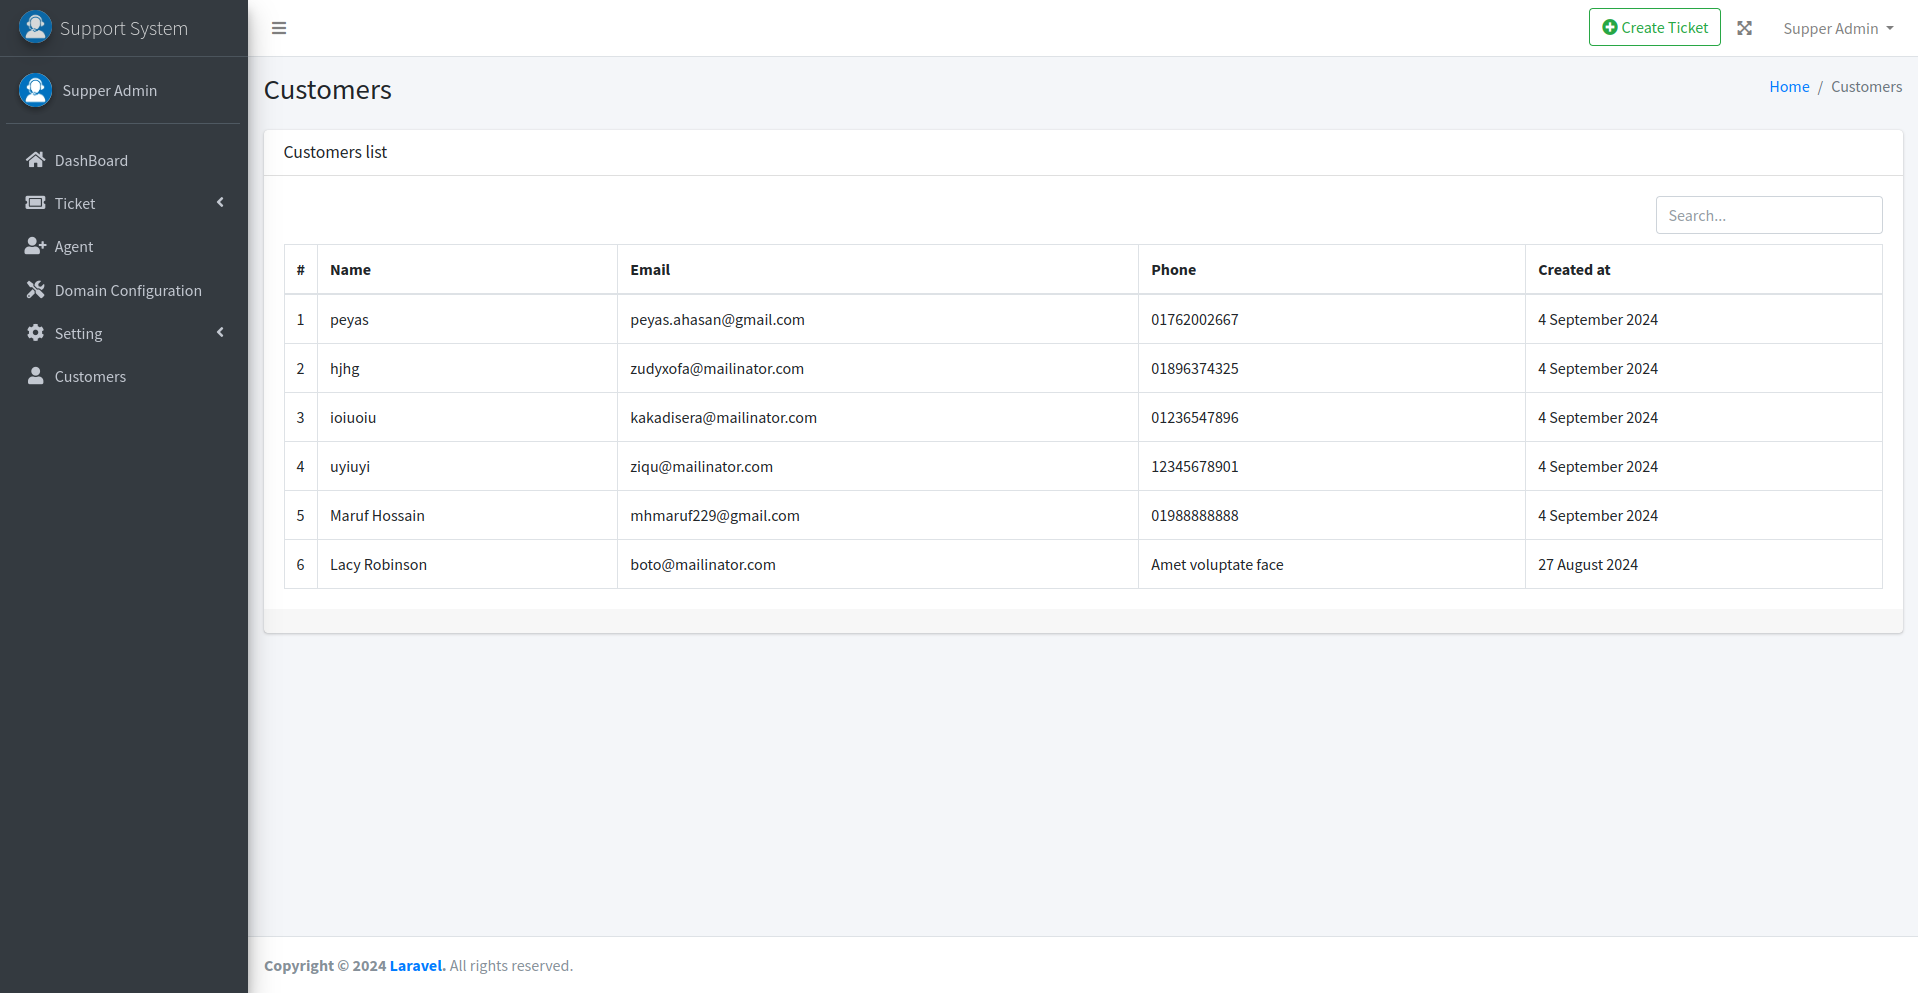The width and height of the screenshot is (1918, 993).
Task: Expand the Setting submenu chevron
Action: (220, 333)
